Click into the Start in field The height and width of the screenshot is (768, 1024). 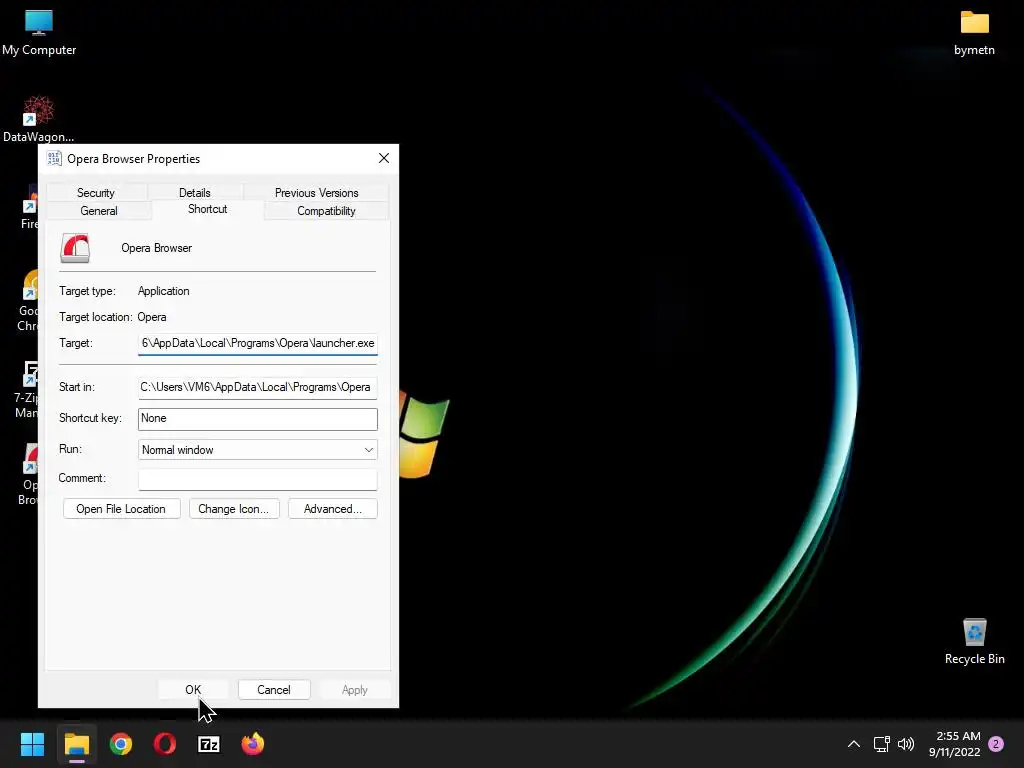(257, 387)
